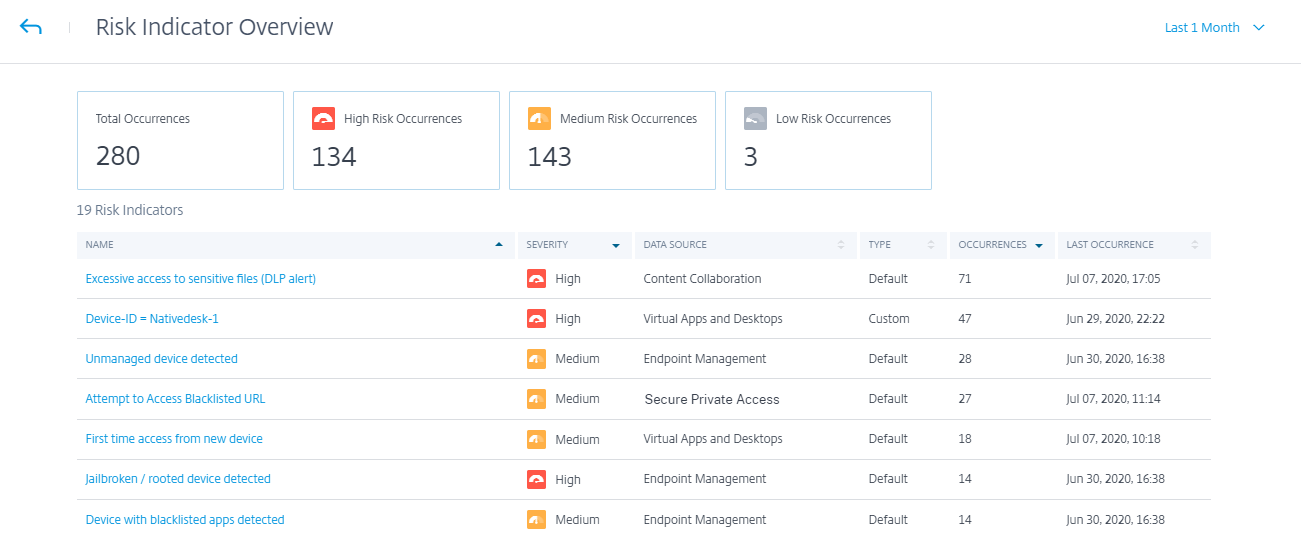Click the High severity icon for DLP alert row
Screen dimensions: 1301x539
coord(536,279)
